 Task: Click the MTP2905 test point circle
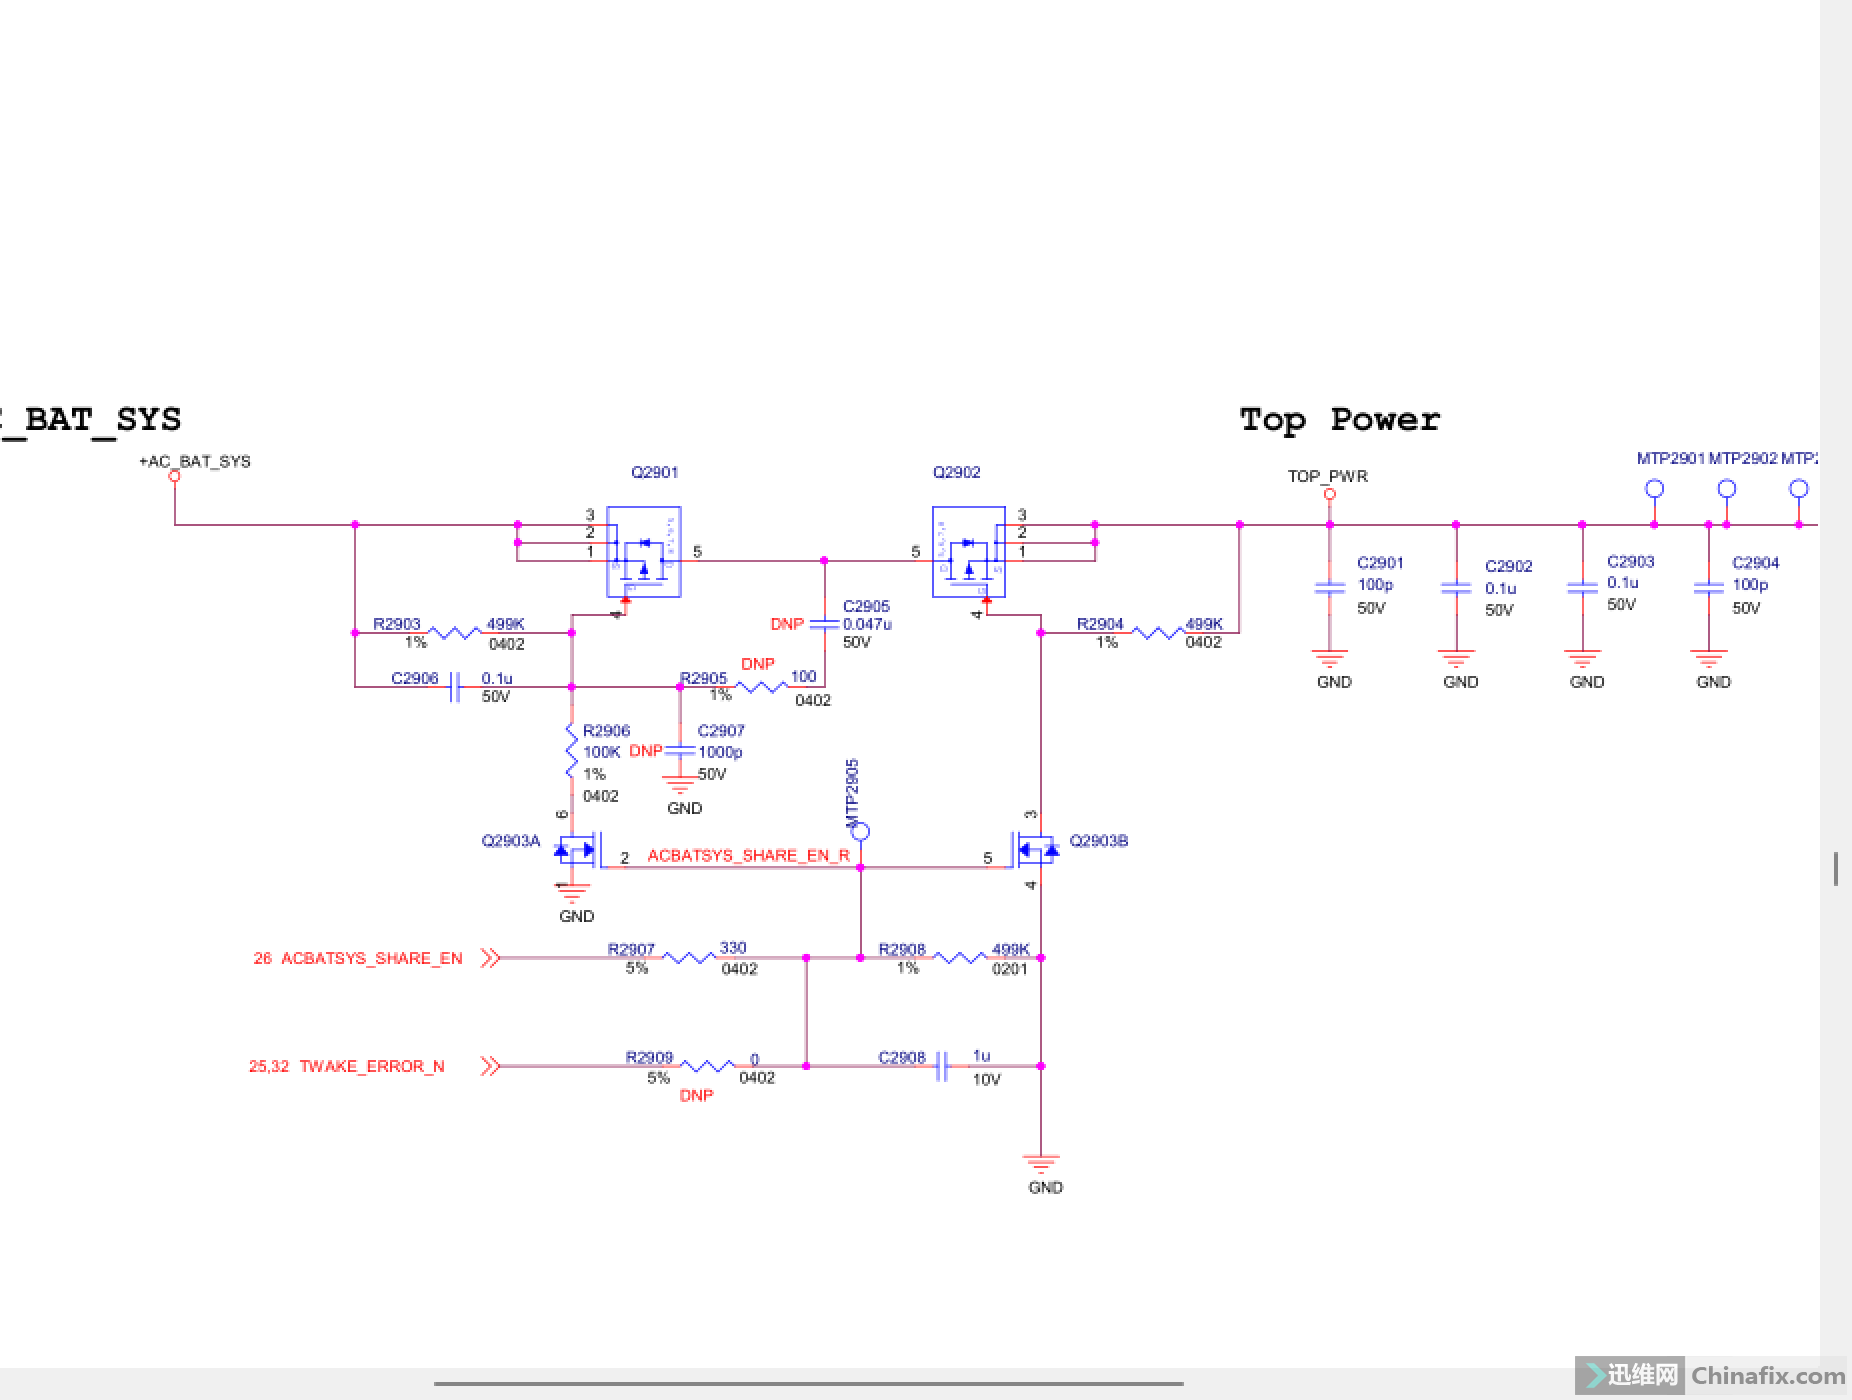860,831
